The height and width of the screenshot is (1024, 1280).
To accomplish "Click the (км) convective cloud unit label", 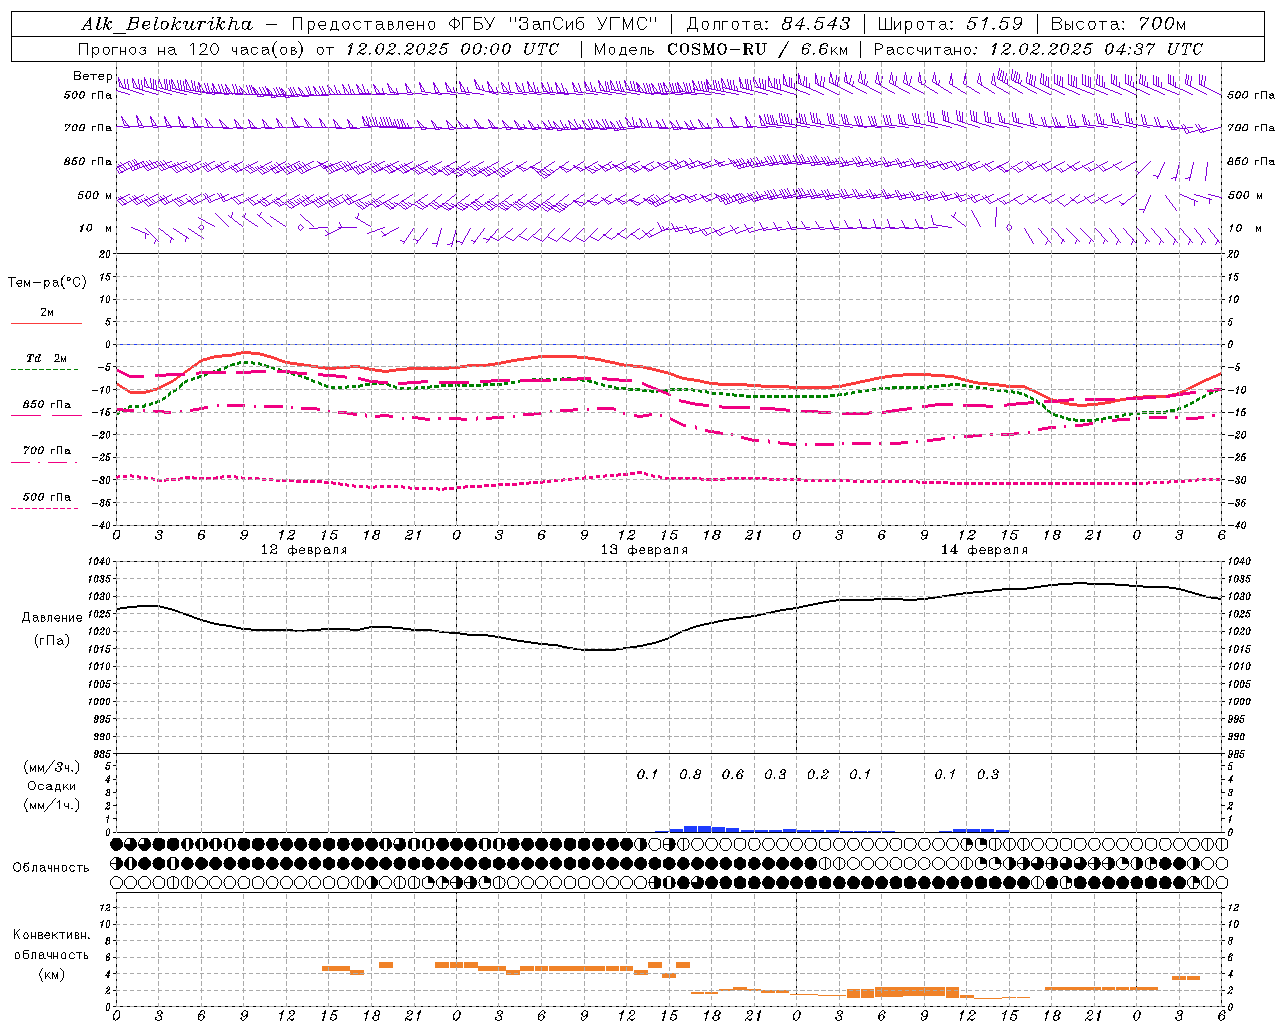I will (51, 974).
